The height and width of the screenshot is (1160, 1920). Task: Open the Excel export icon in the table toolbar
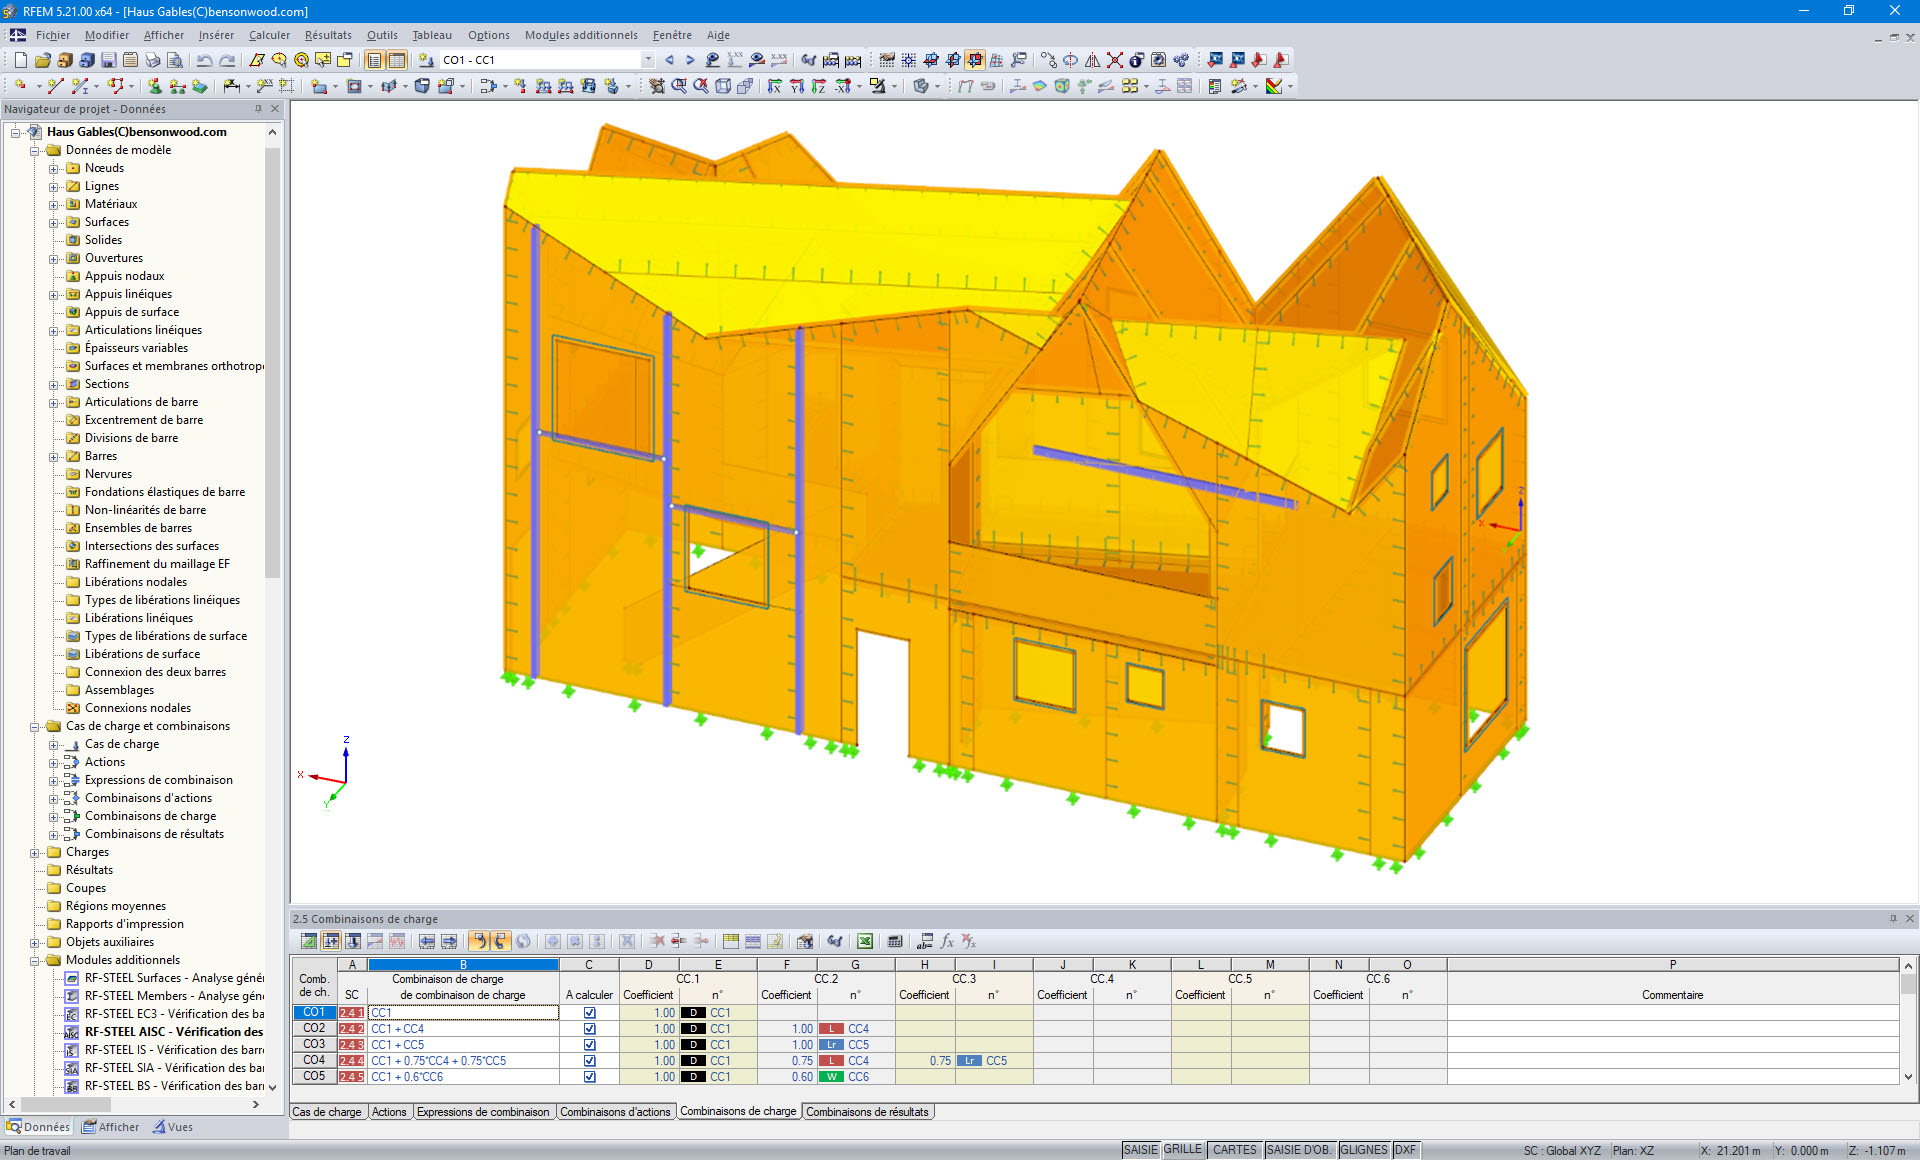tap(864, 941)
